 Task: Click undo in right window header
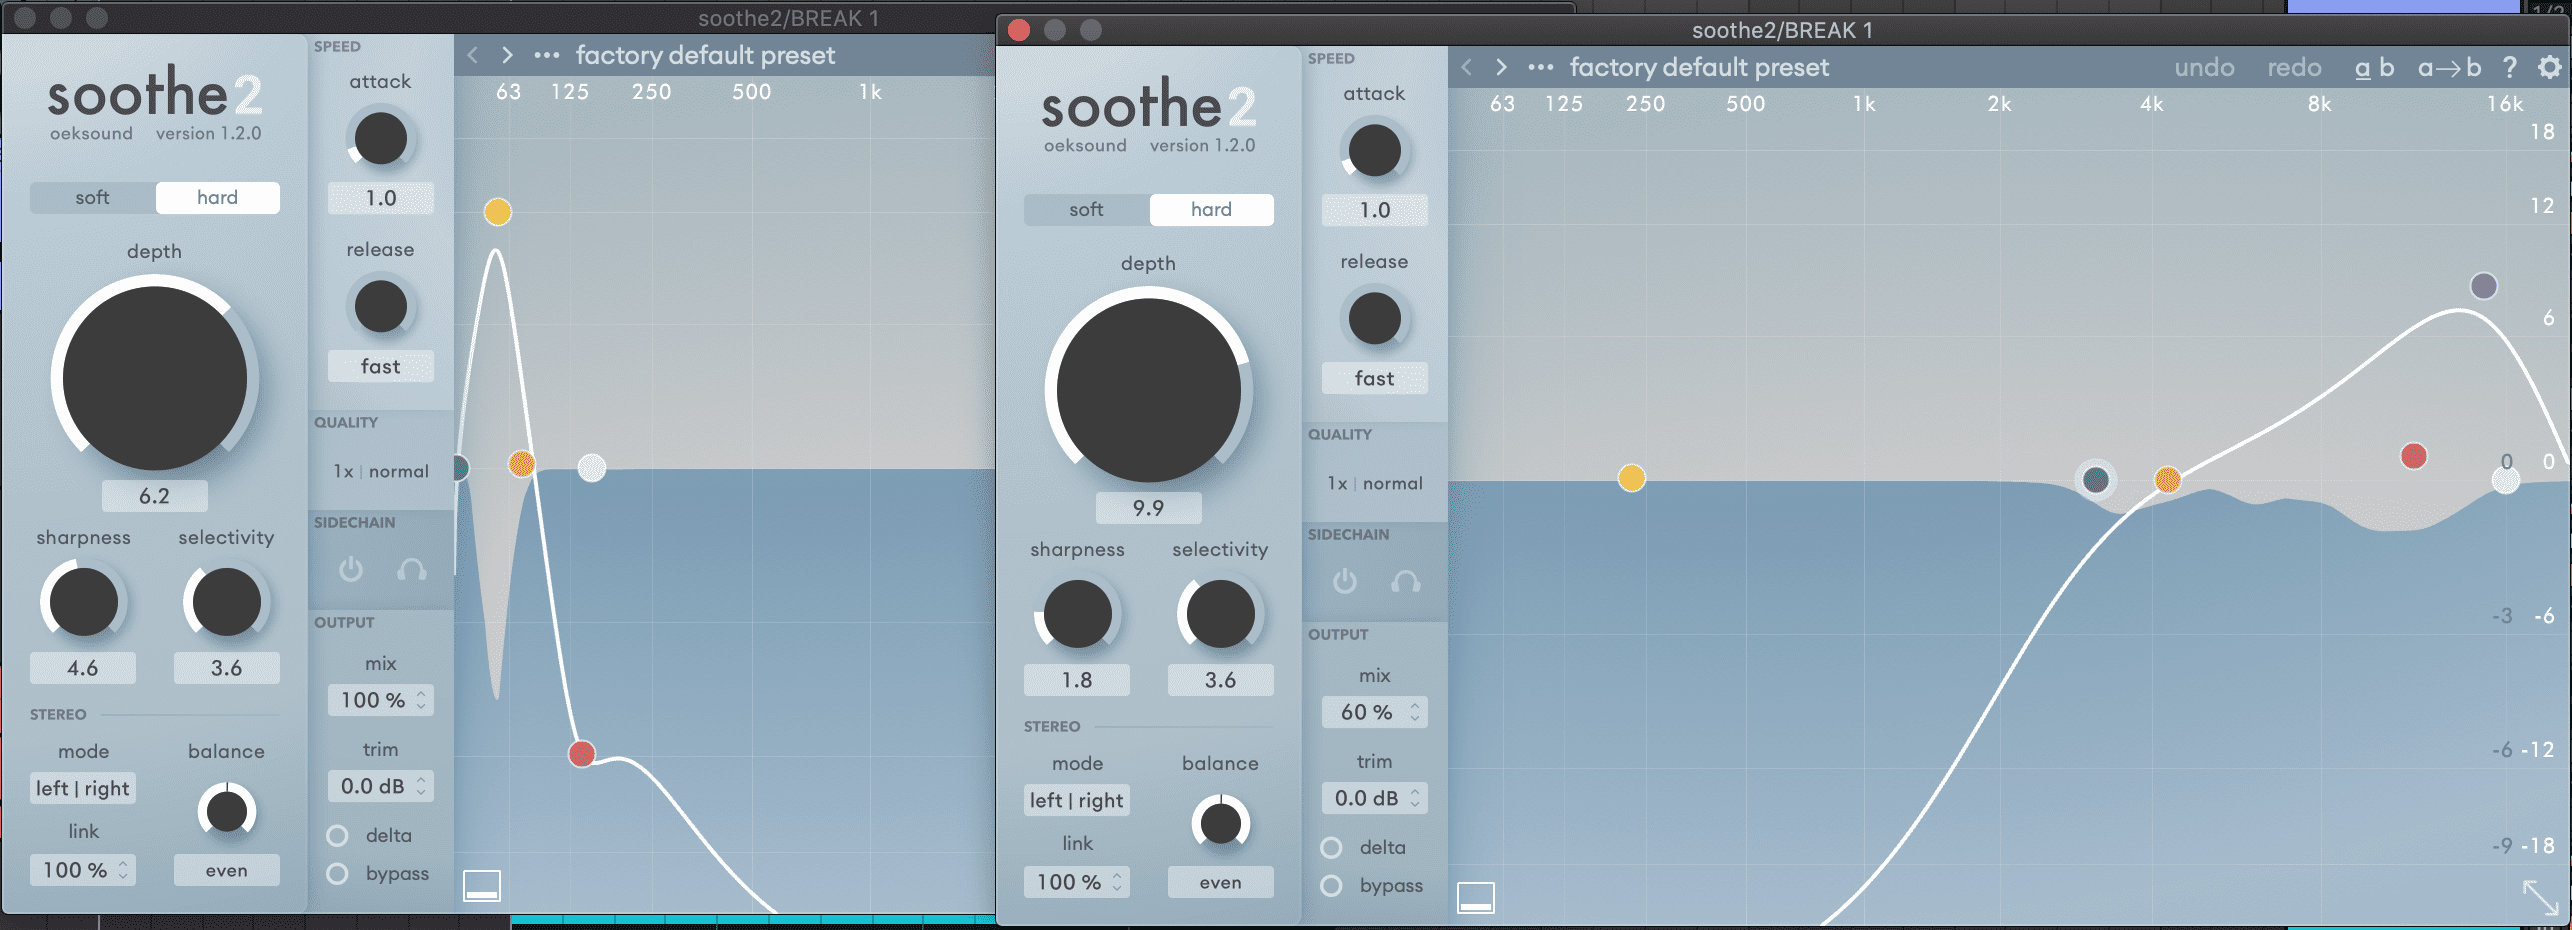click(x=2204, y=67)
